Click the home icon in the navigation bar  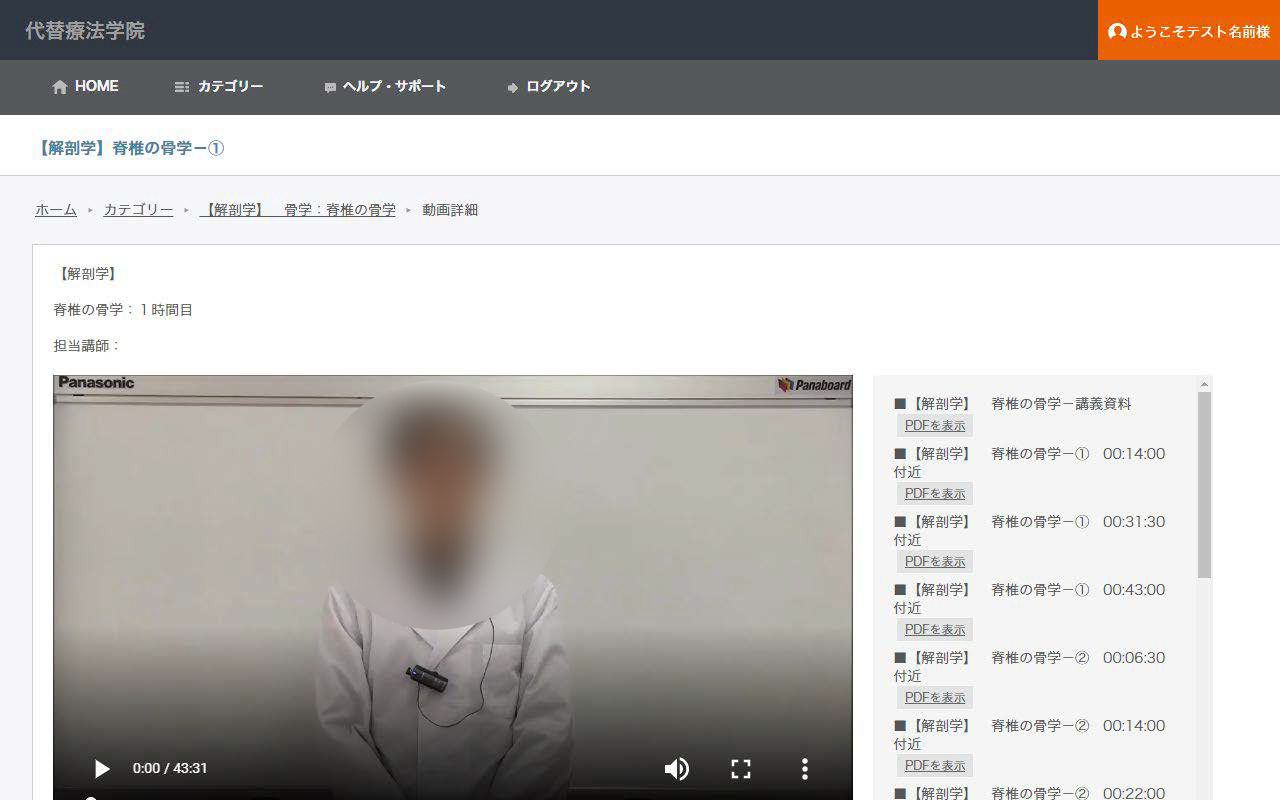60,87
